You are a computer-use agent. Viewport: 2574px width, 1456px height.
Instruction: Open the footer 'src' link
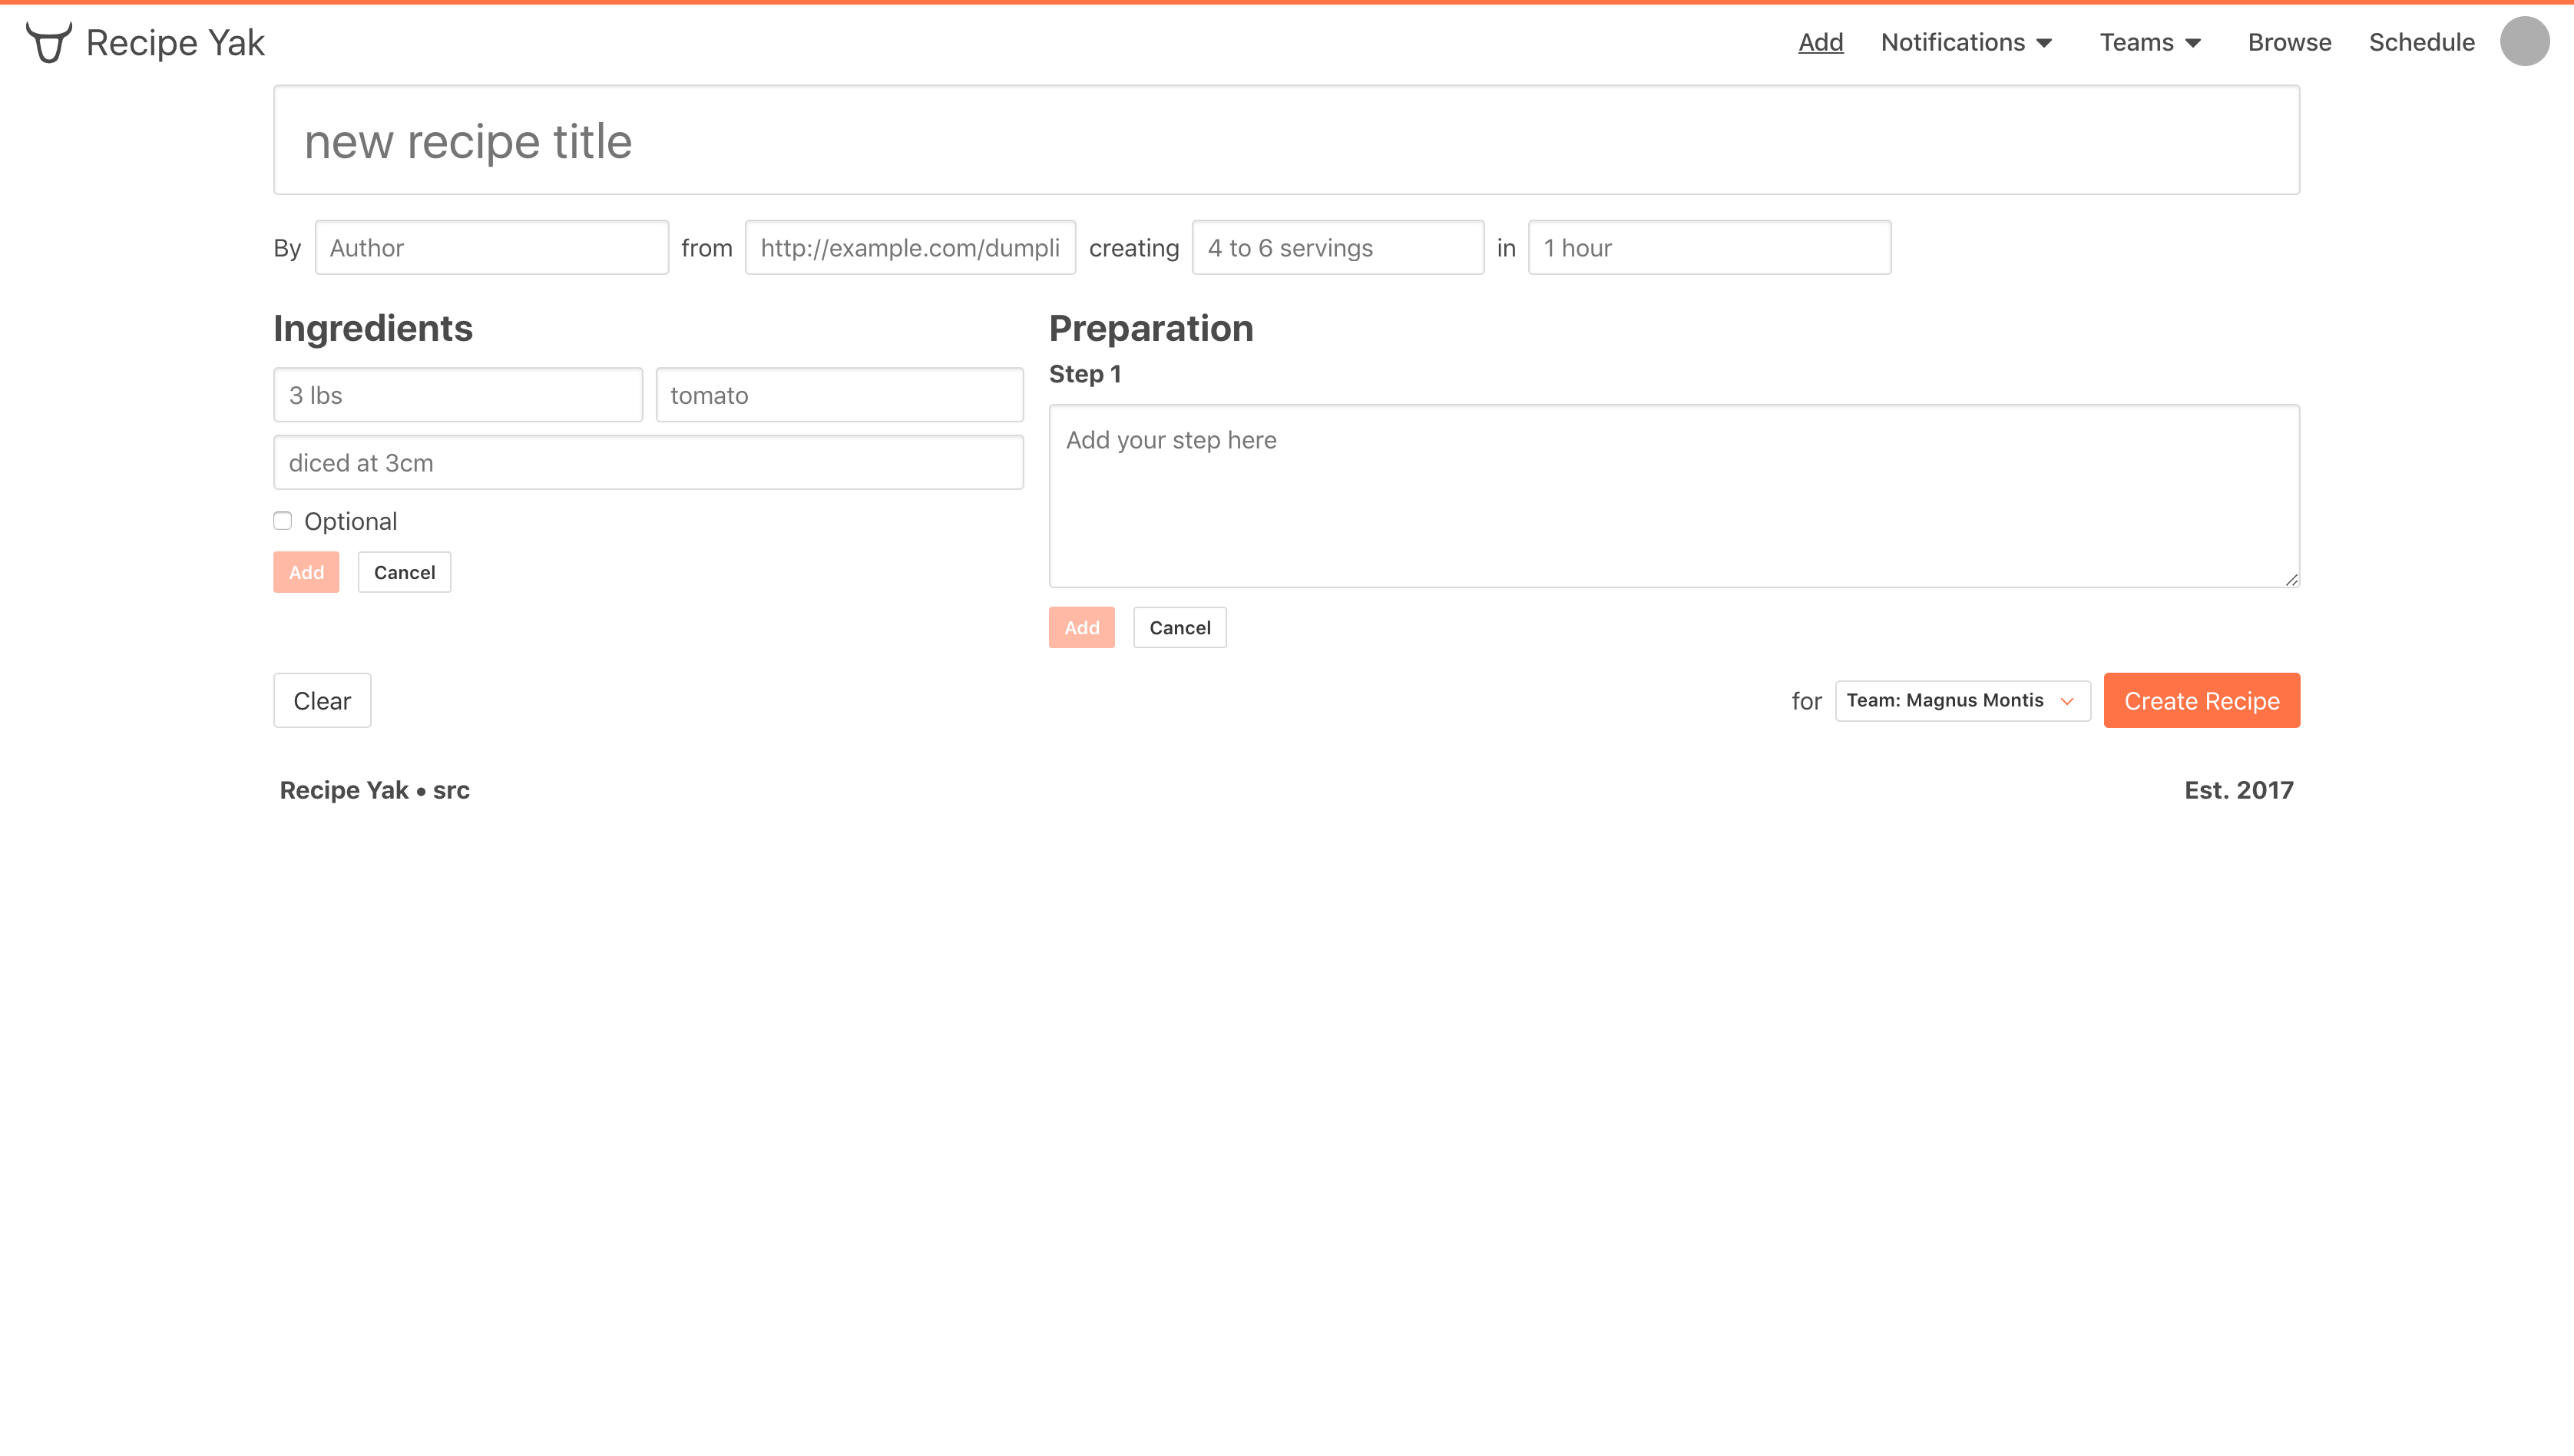click(451, 790)
